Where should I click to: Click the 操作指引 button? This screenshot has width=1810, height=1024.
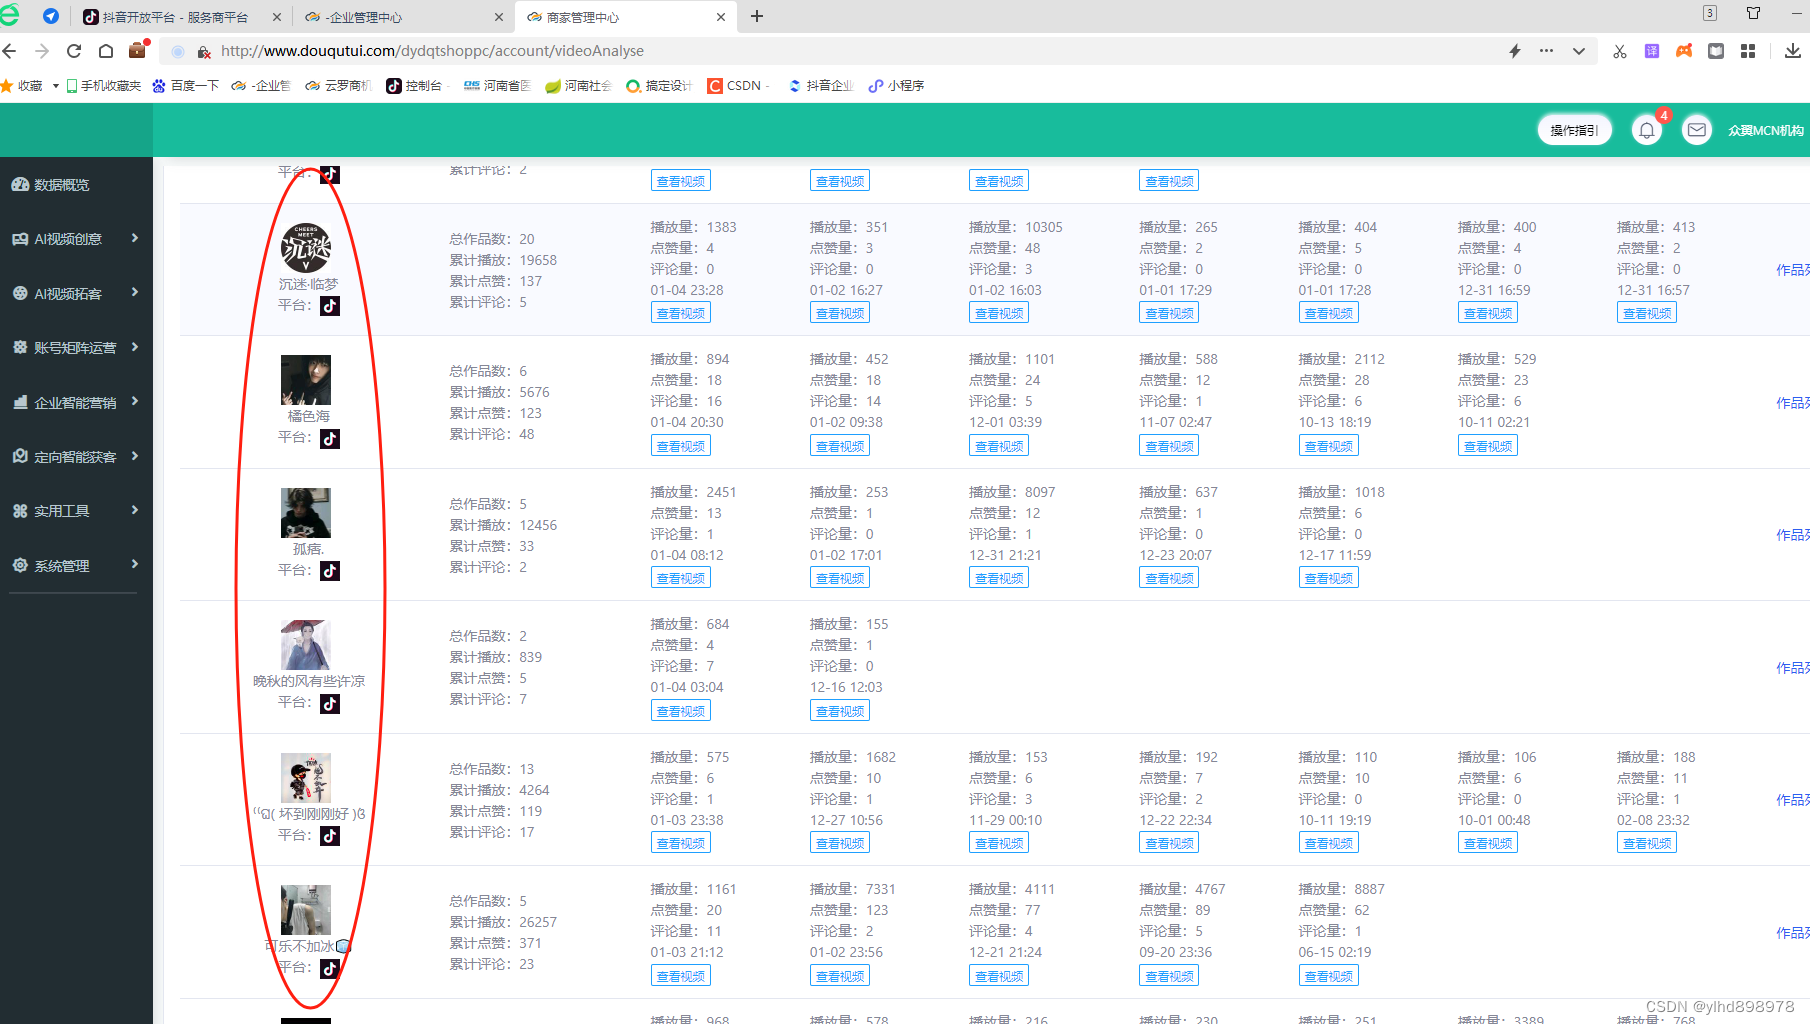coord(1574,130)
